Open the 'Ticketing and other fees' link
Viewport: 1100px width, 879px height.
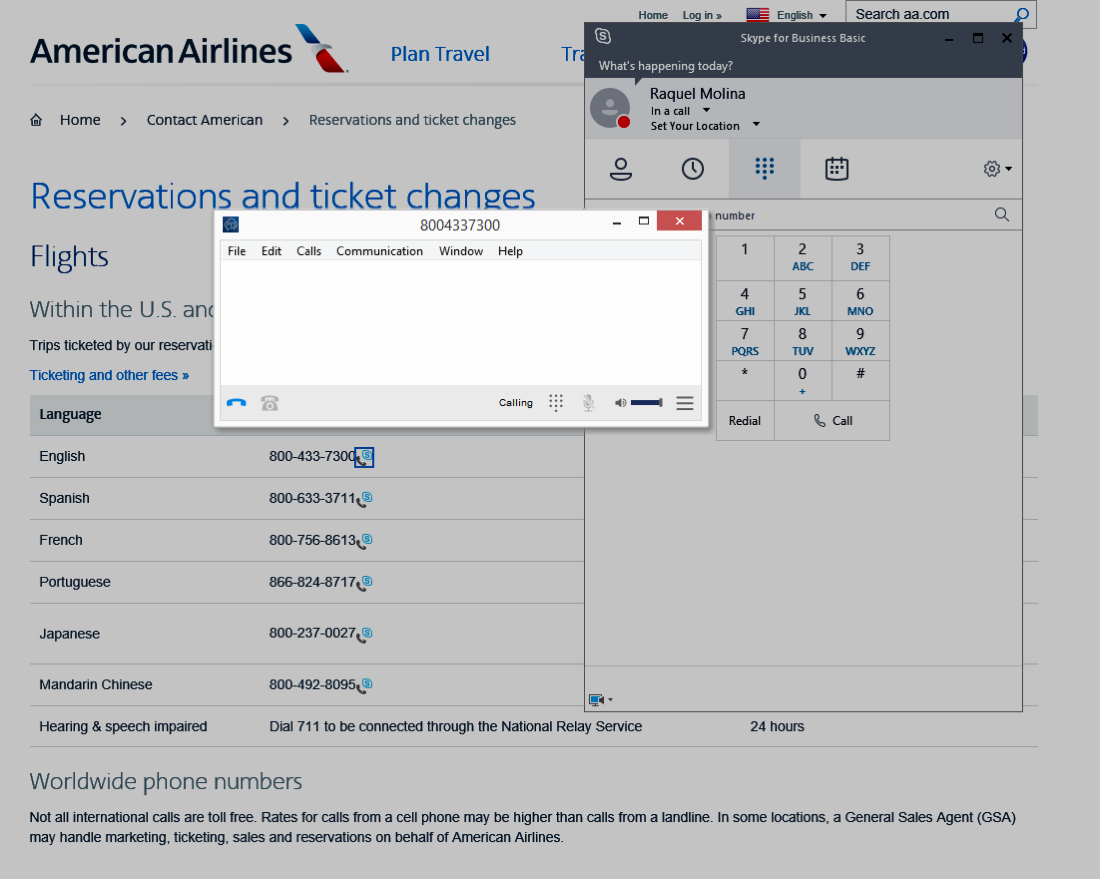tap(110, 374)
